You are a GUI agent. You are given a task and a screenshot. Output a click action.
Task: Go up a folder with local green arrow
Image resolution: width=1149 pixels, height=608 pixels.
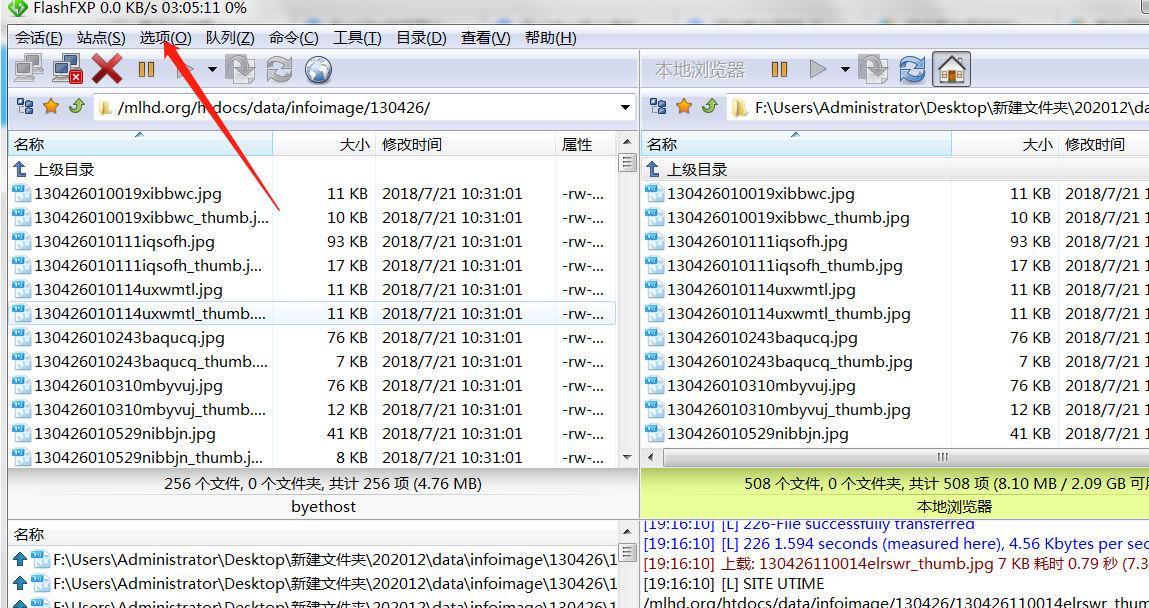pos(710,106)
